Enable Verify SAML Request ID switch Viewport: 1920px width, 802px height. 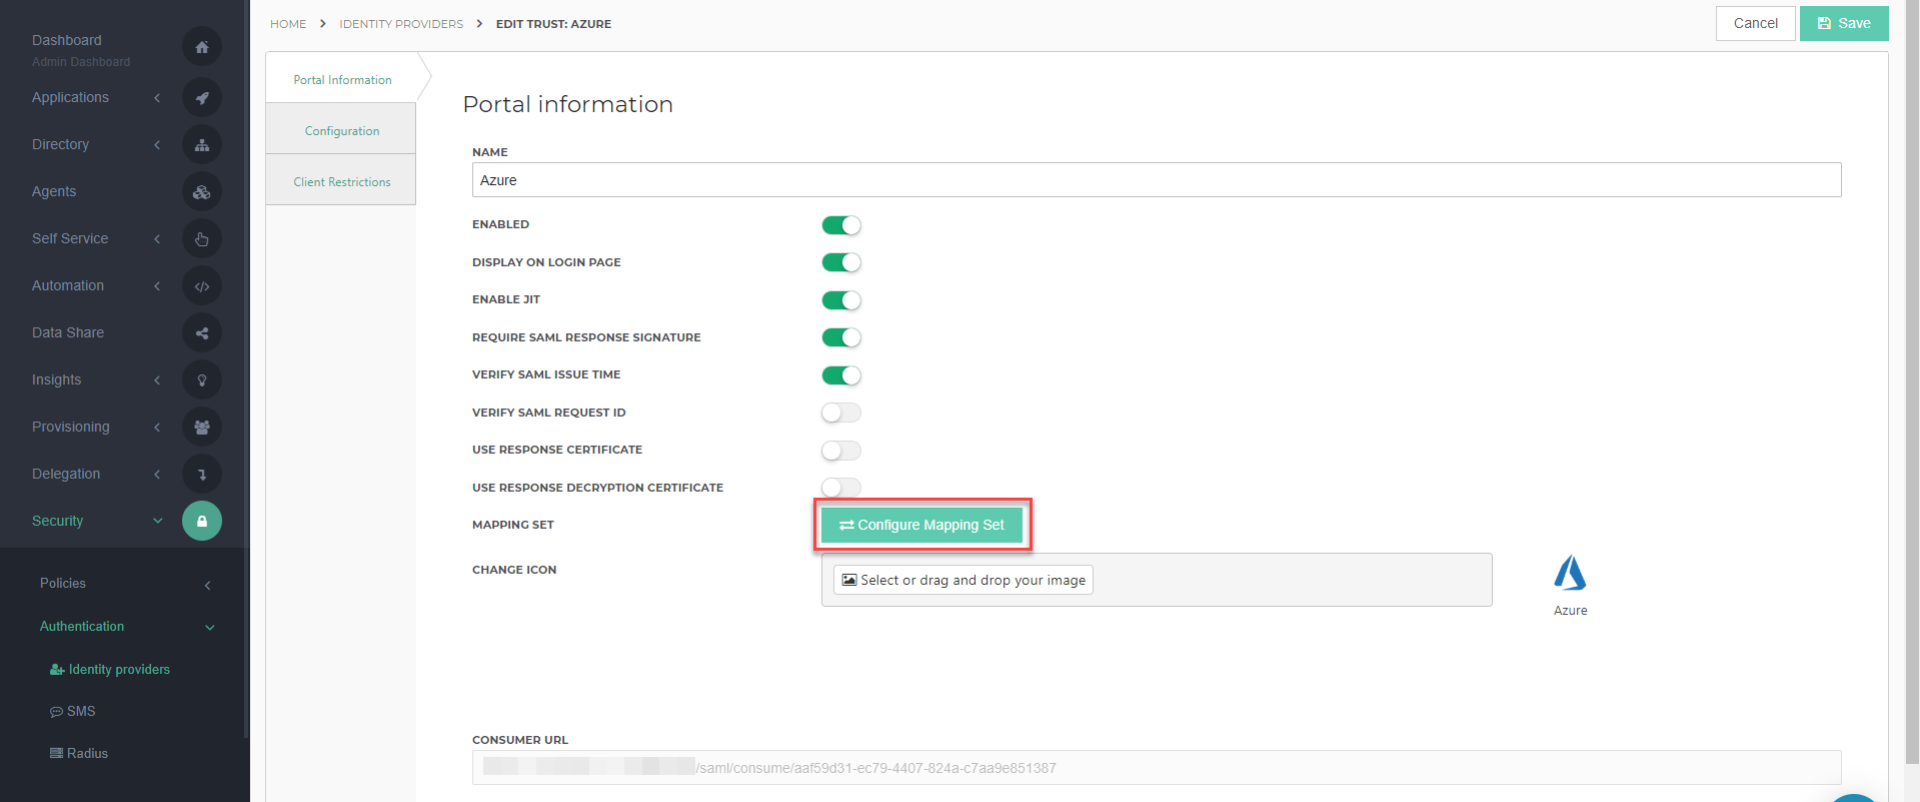(x=841, y=412)
